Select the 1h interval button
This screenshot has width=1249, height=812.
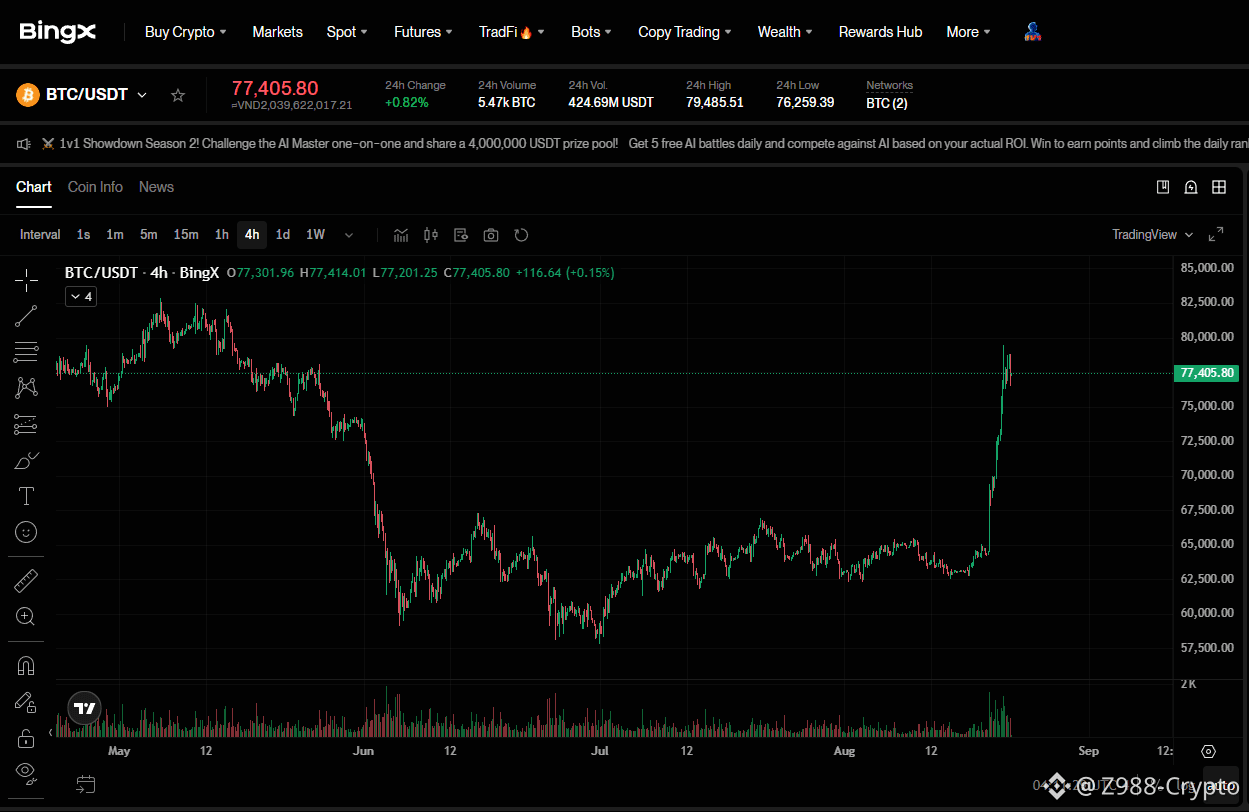click(x=221, y=235)
